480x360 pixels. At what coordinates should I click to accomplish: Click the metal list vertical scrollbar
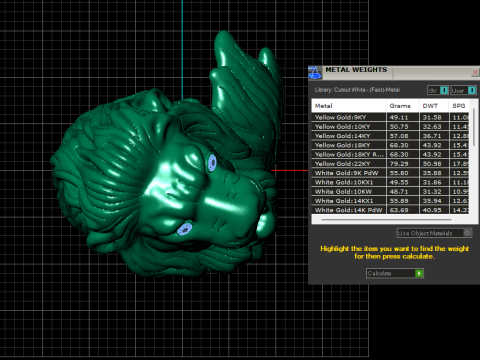click(474, 127)
